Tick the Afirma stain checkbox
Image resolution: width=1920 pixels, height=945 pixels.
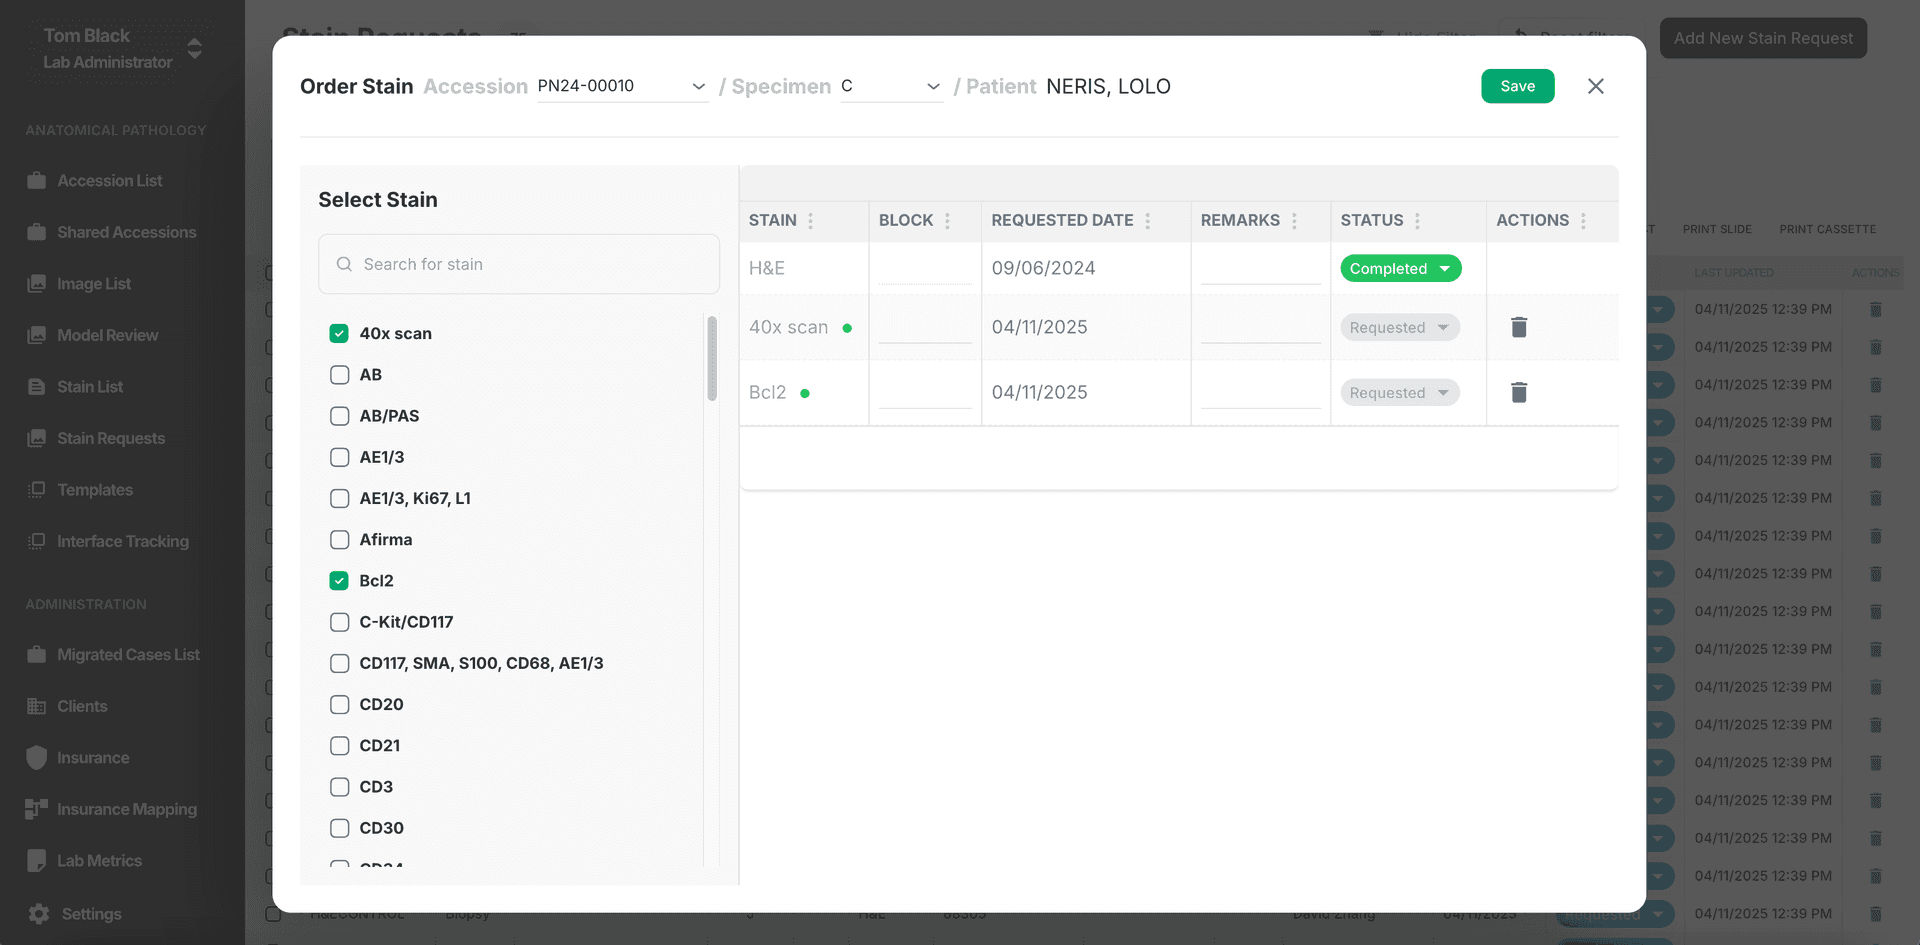tap(339, 539)
